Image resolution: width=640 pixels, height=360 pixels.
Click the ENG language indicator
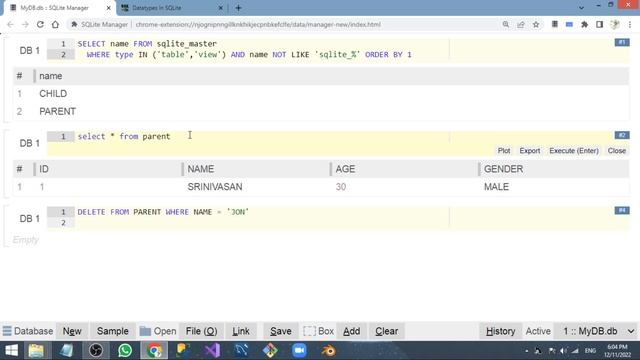590,351
